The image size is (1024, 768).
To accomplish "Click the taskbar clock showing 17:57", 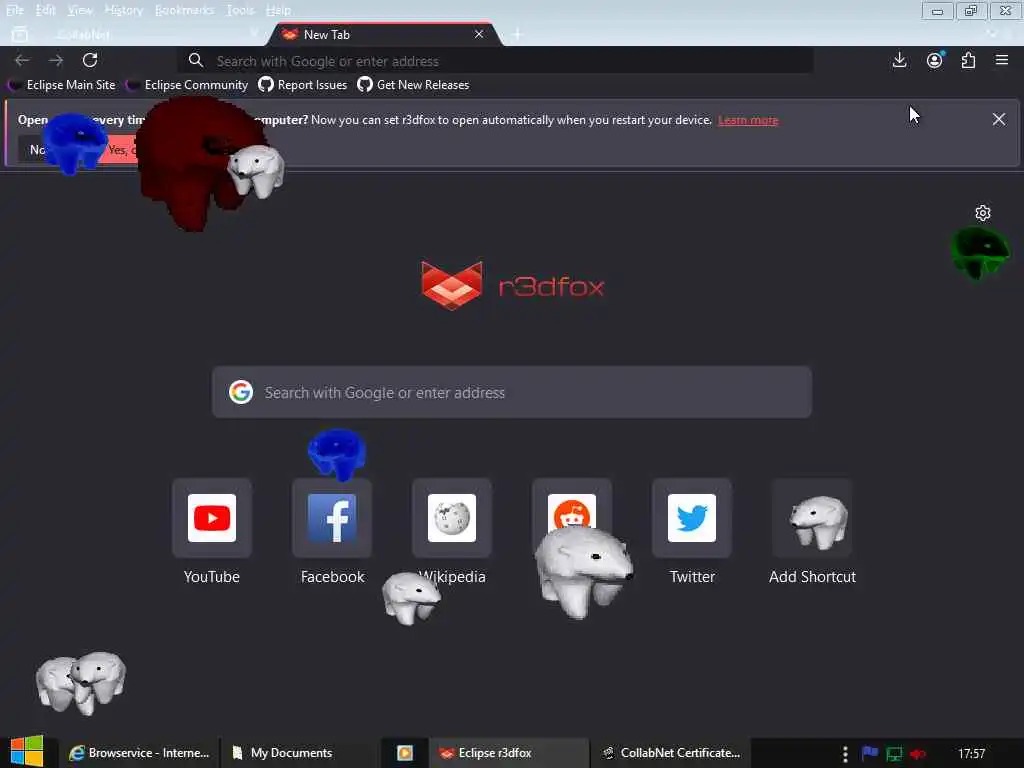I will point(971,754).
